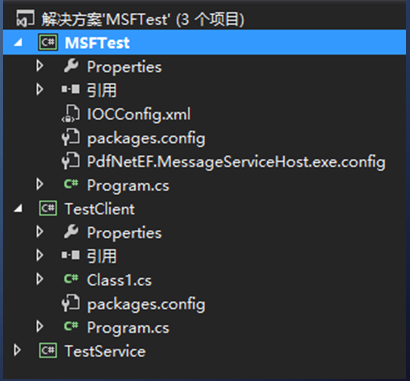Click the XML file icon for IOCConfig.xml
This screenshot has width=410, height=381.
(x=71, y=114)
